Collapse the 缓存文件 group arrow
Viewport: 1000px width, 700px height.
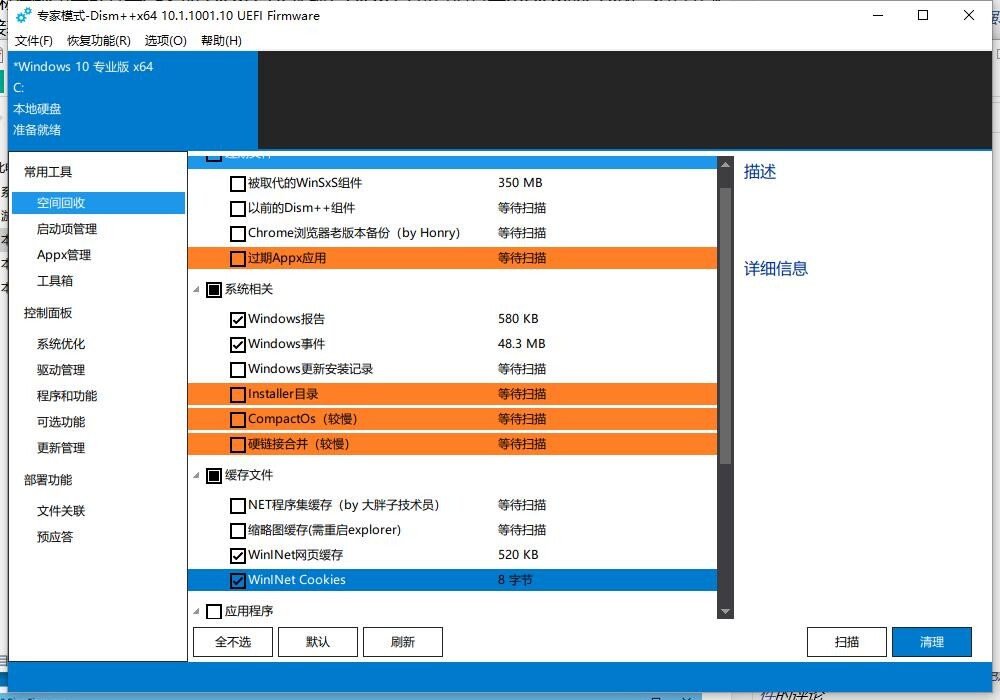click(196, 476)
